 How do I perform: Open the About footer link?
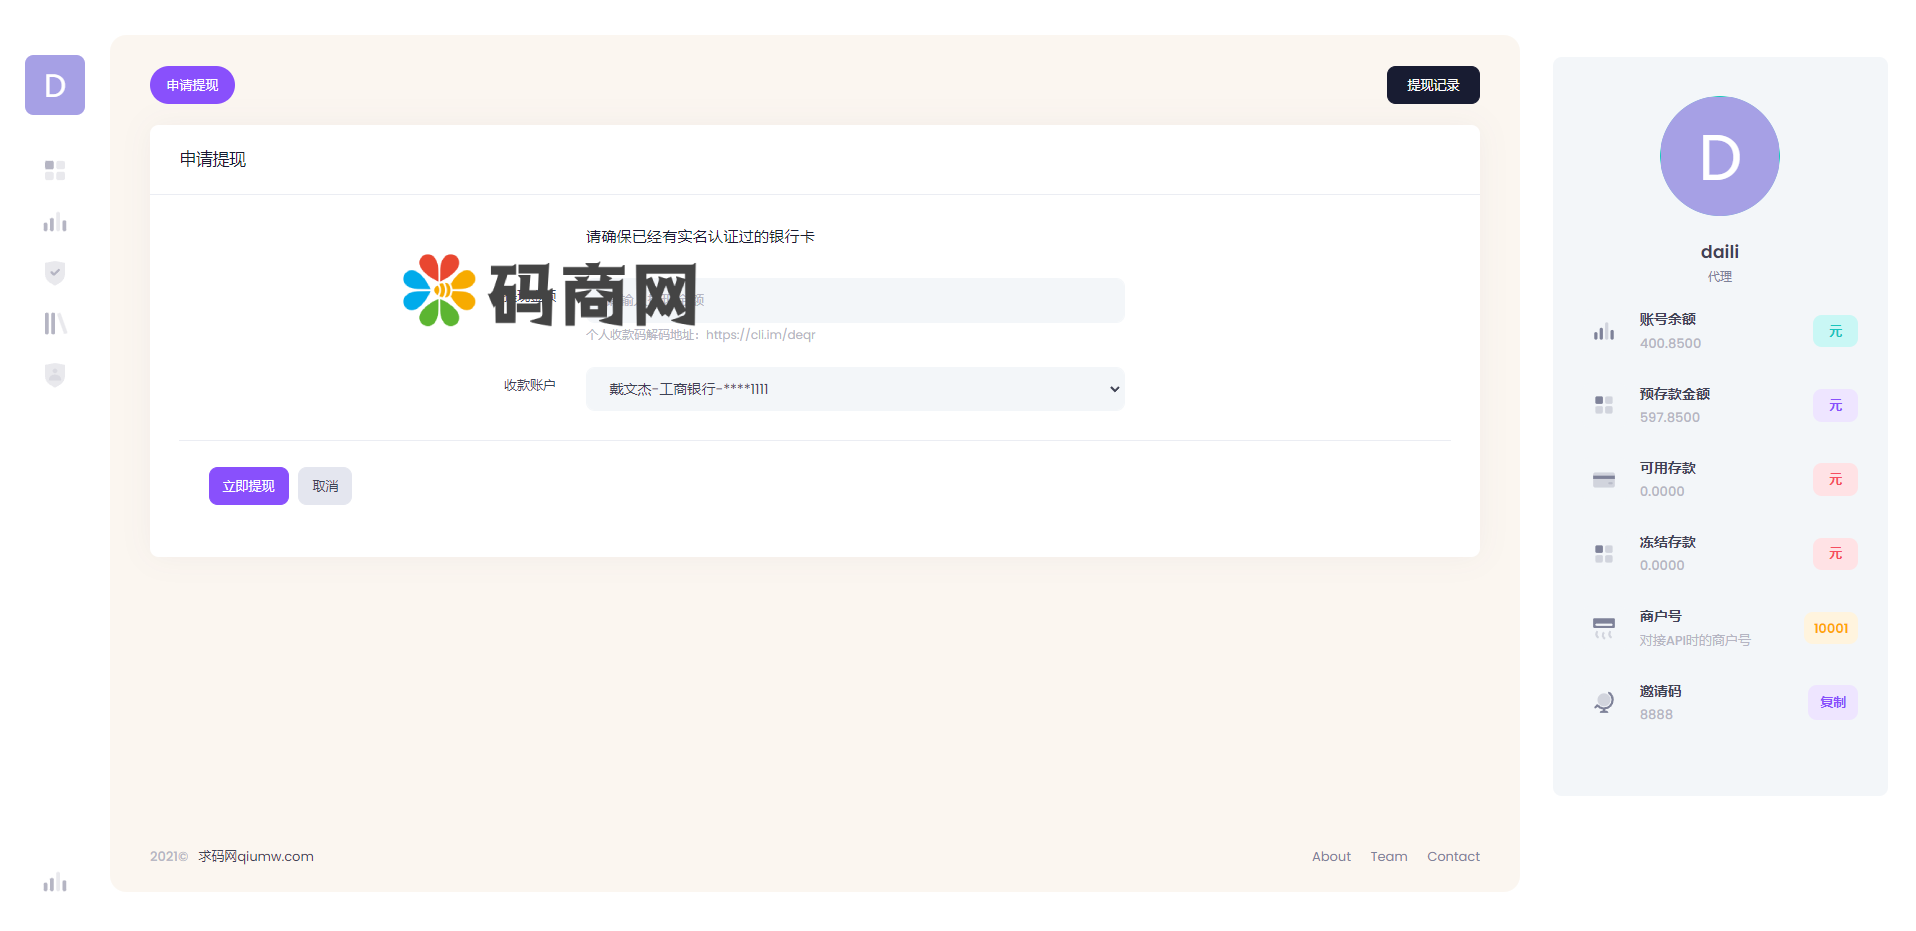1331,856
